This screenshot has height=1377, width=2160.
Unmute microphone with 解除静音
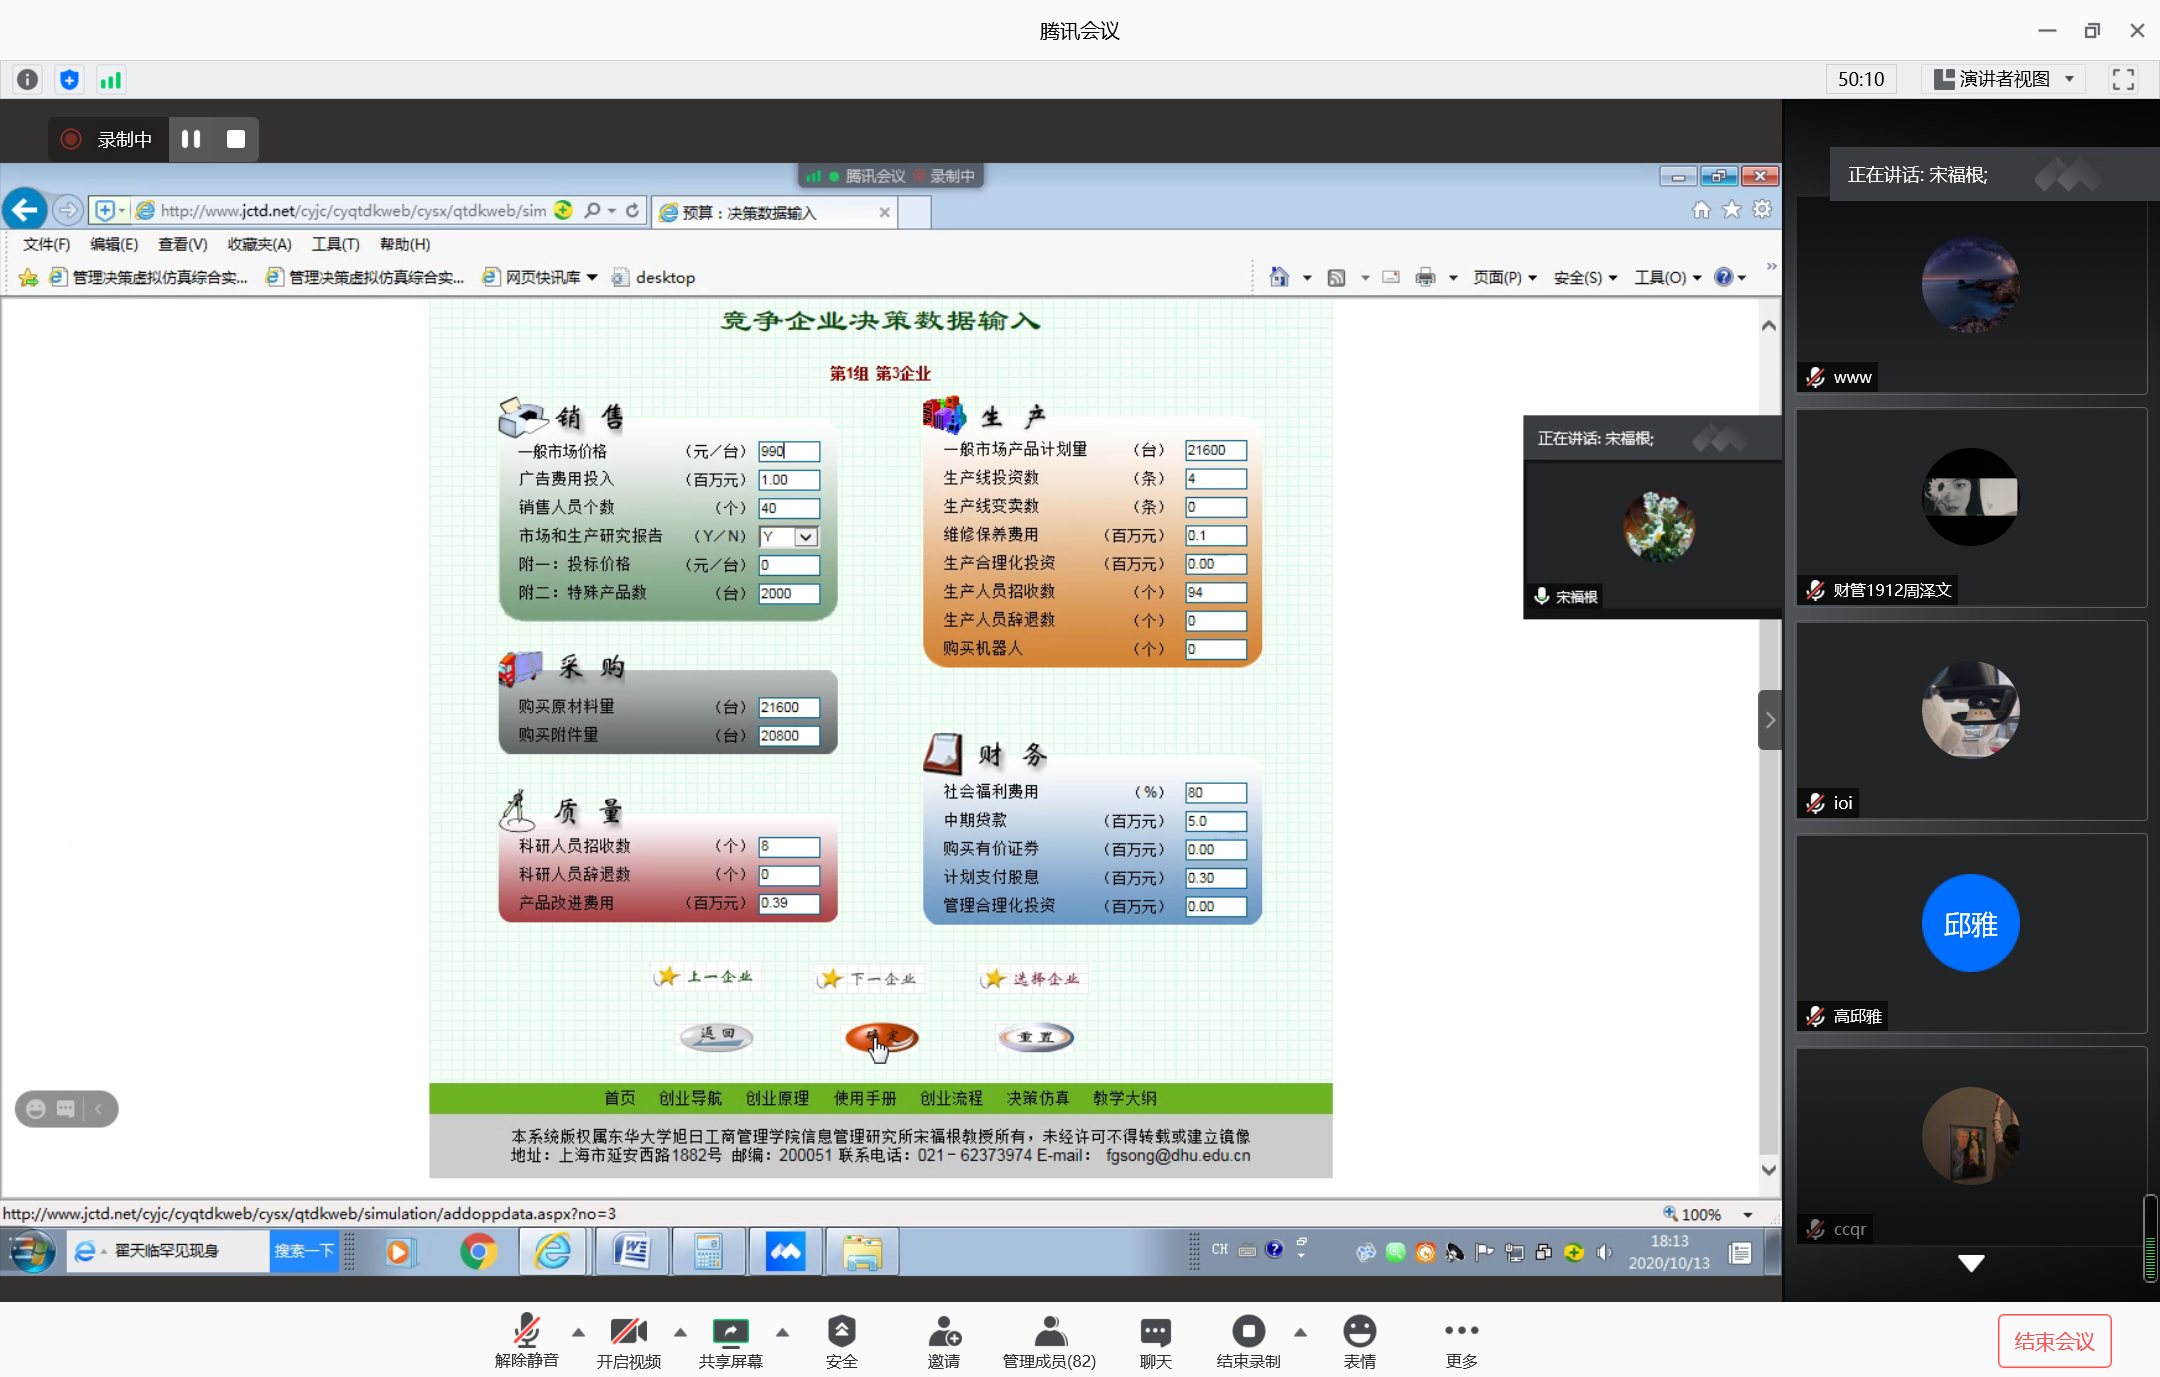(526, 1333)
